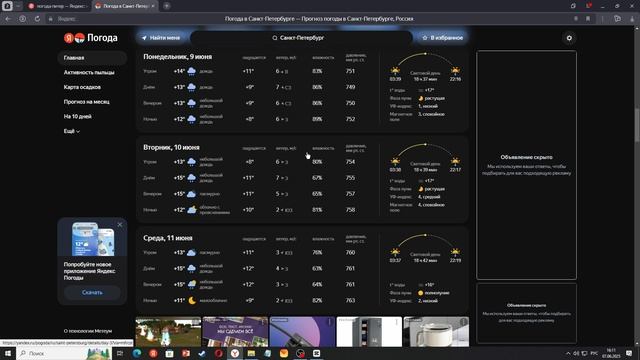The image size is (640, 360).
Task: Click the upper Объявление скрыто panel
Action: pos(526,165)
